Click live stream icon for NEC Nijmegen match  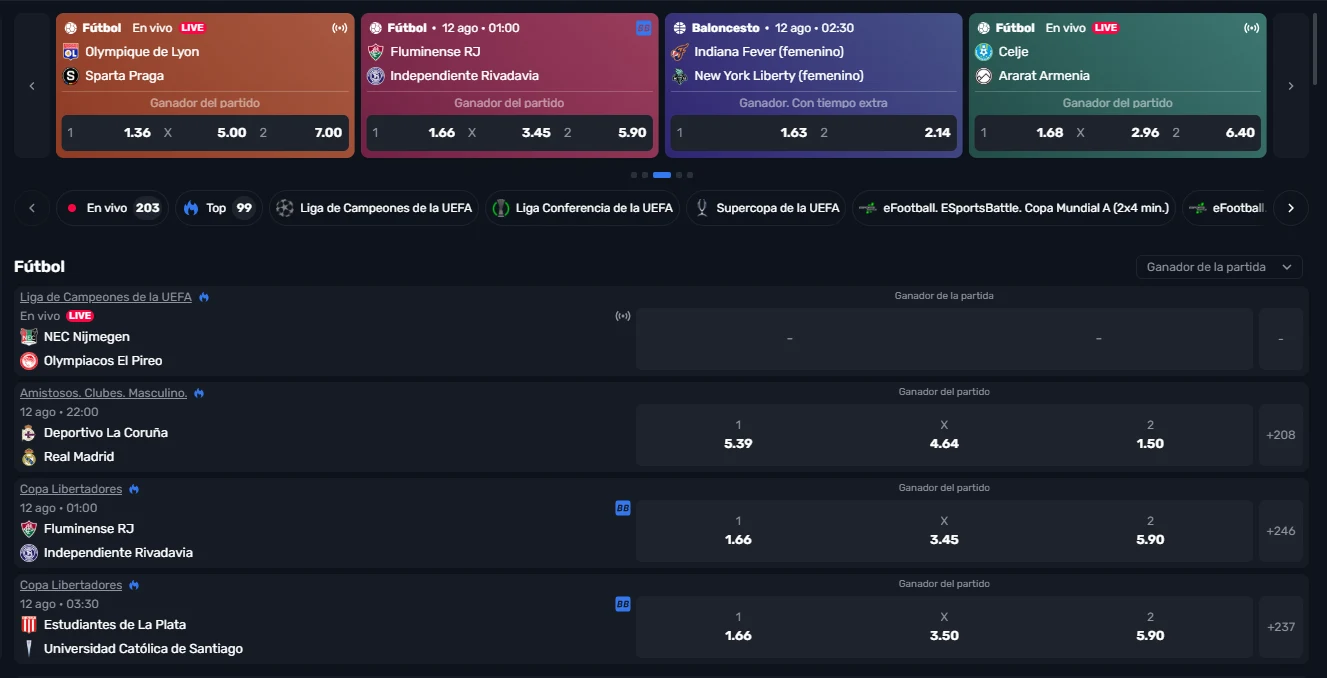pos(623,316)
